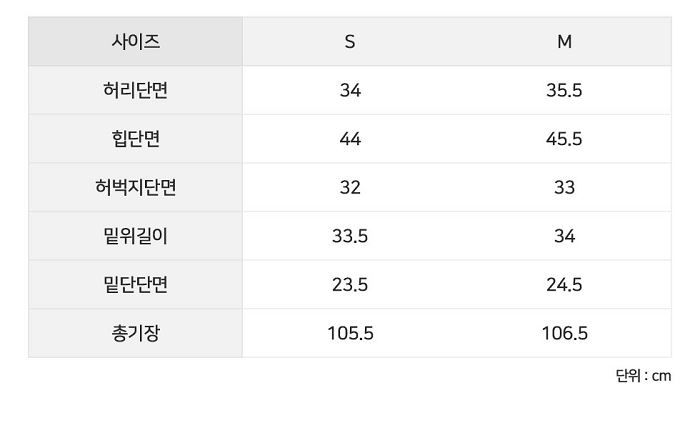Image resolution: width=700 pixels, height=438 pixels.
Task: Select the S size column header
Action: point(350,42)
